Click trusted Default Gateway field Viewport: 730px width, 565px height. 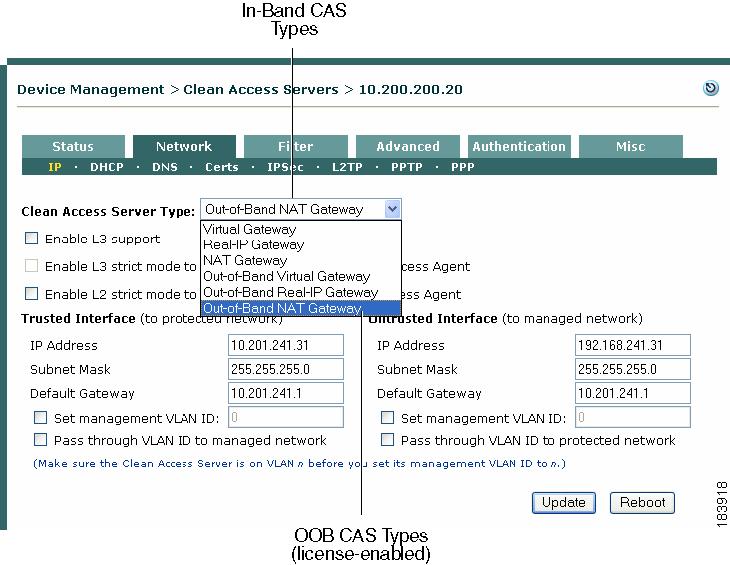[286, 393]
